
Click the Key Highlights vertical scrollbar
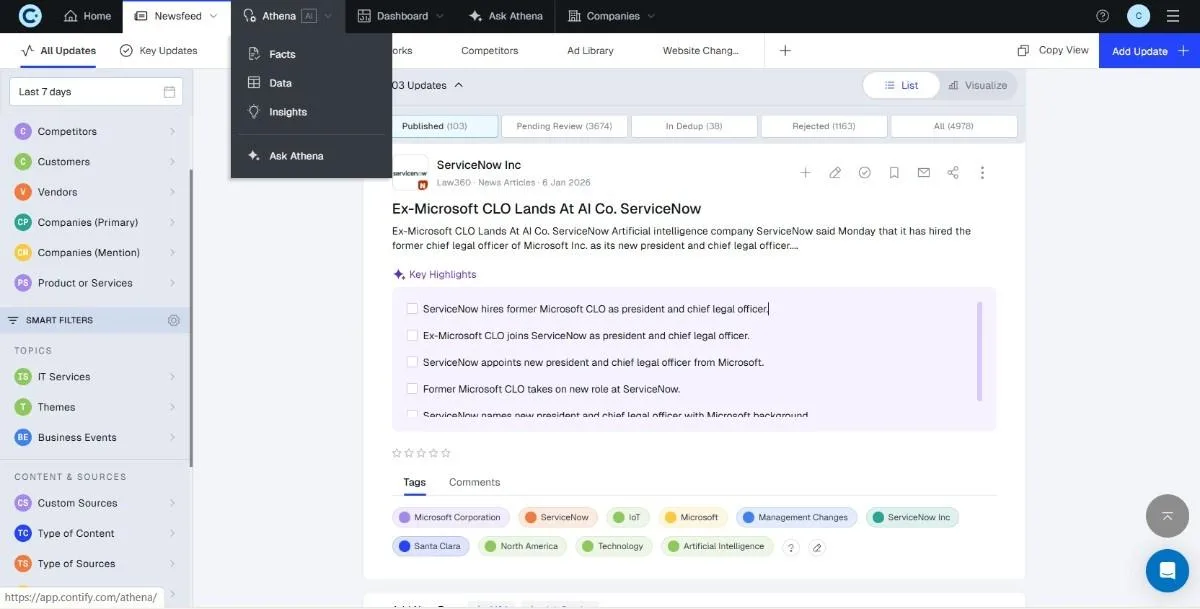coord(979,350)
